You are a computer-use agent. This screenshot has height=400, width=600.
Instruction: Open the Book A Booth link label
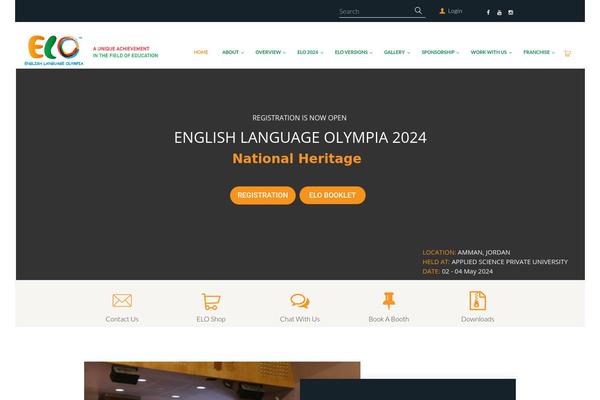tap(389, 319)
